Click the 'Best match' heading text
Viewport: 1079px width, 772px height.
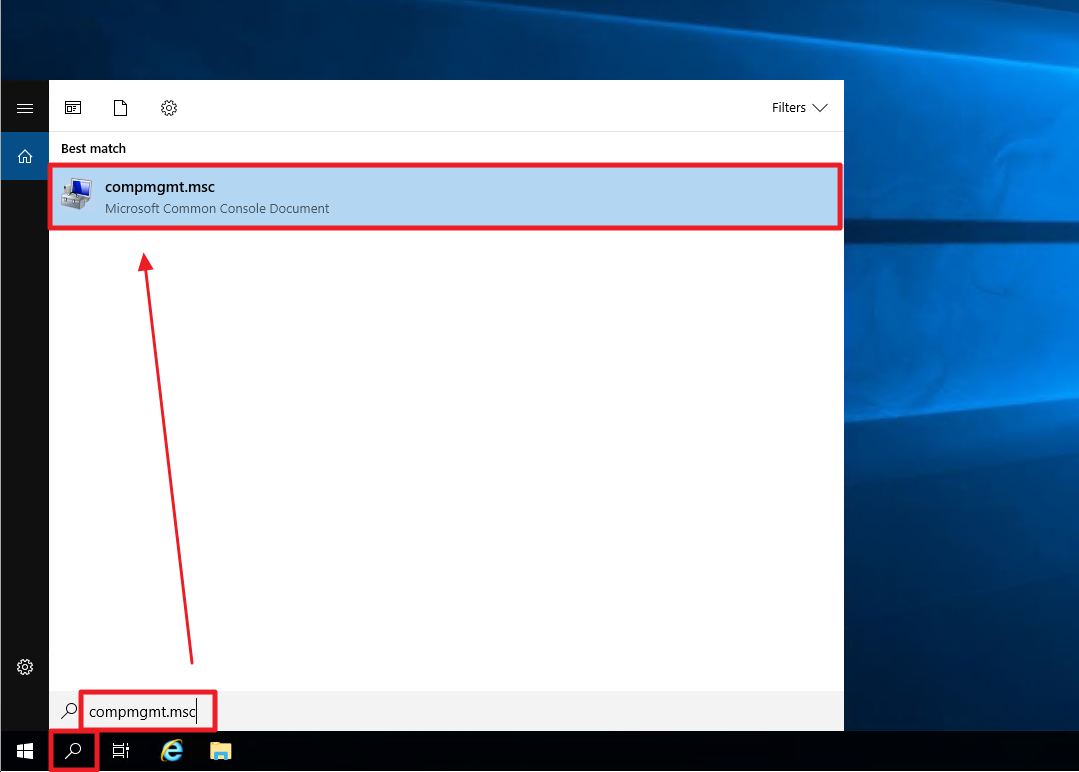click(94, 149)
